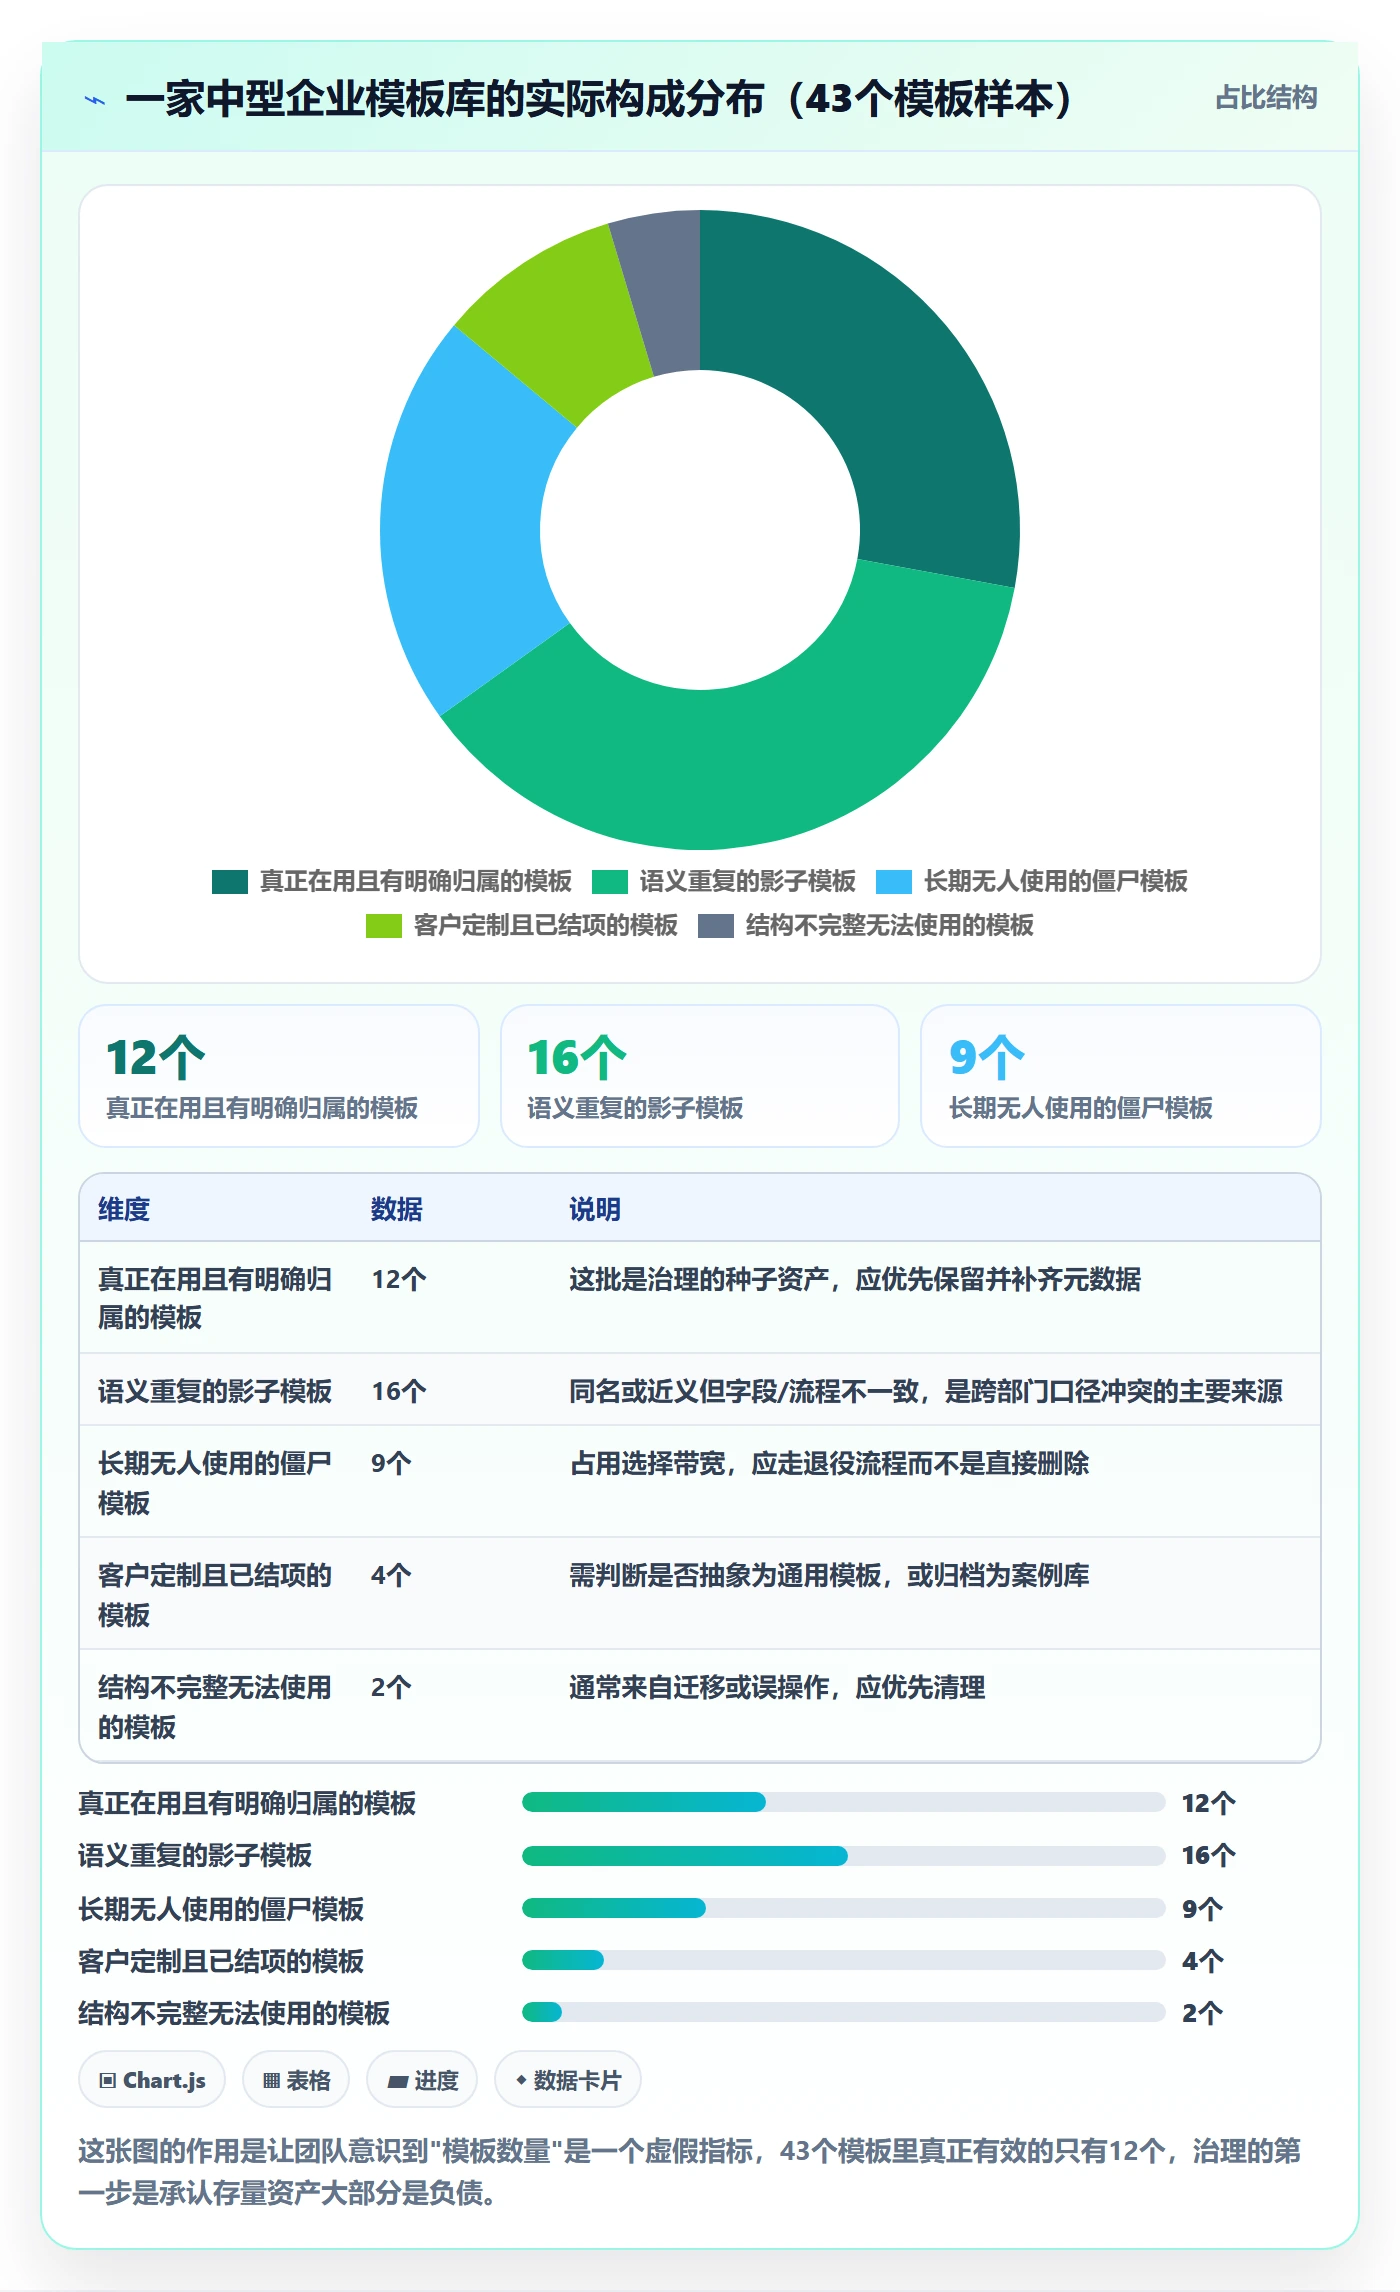Open the 12个 data card
The image size is (1400, 2292).
pos(279,1076)
